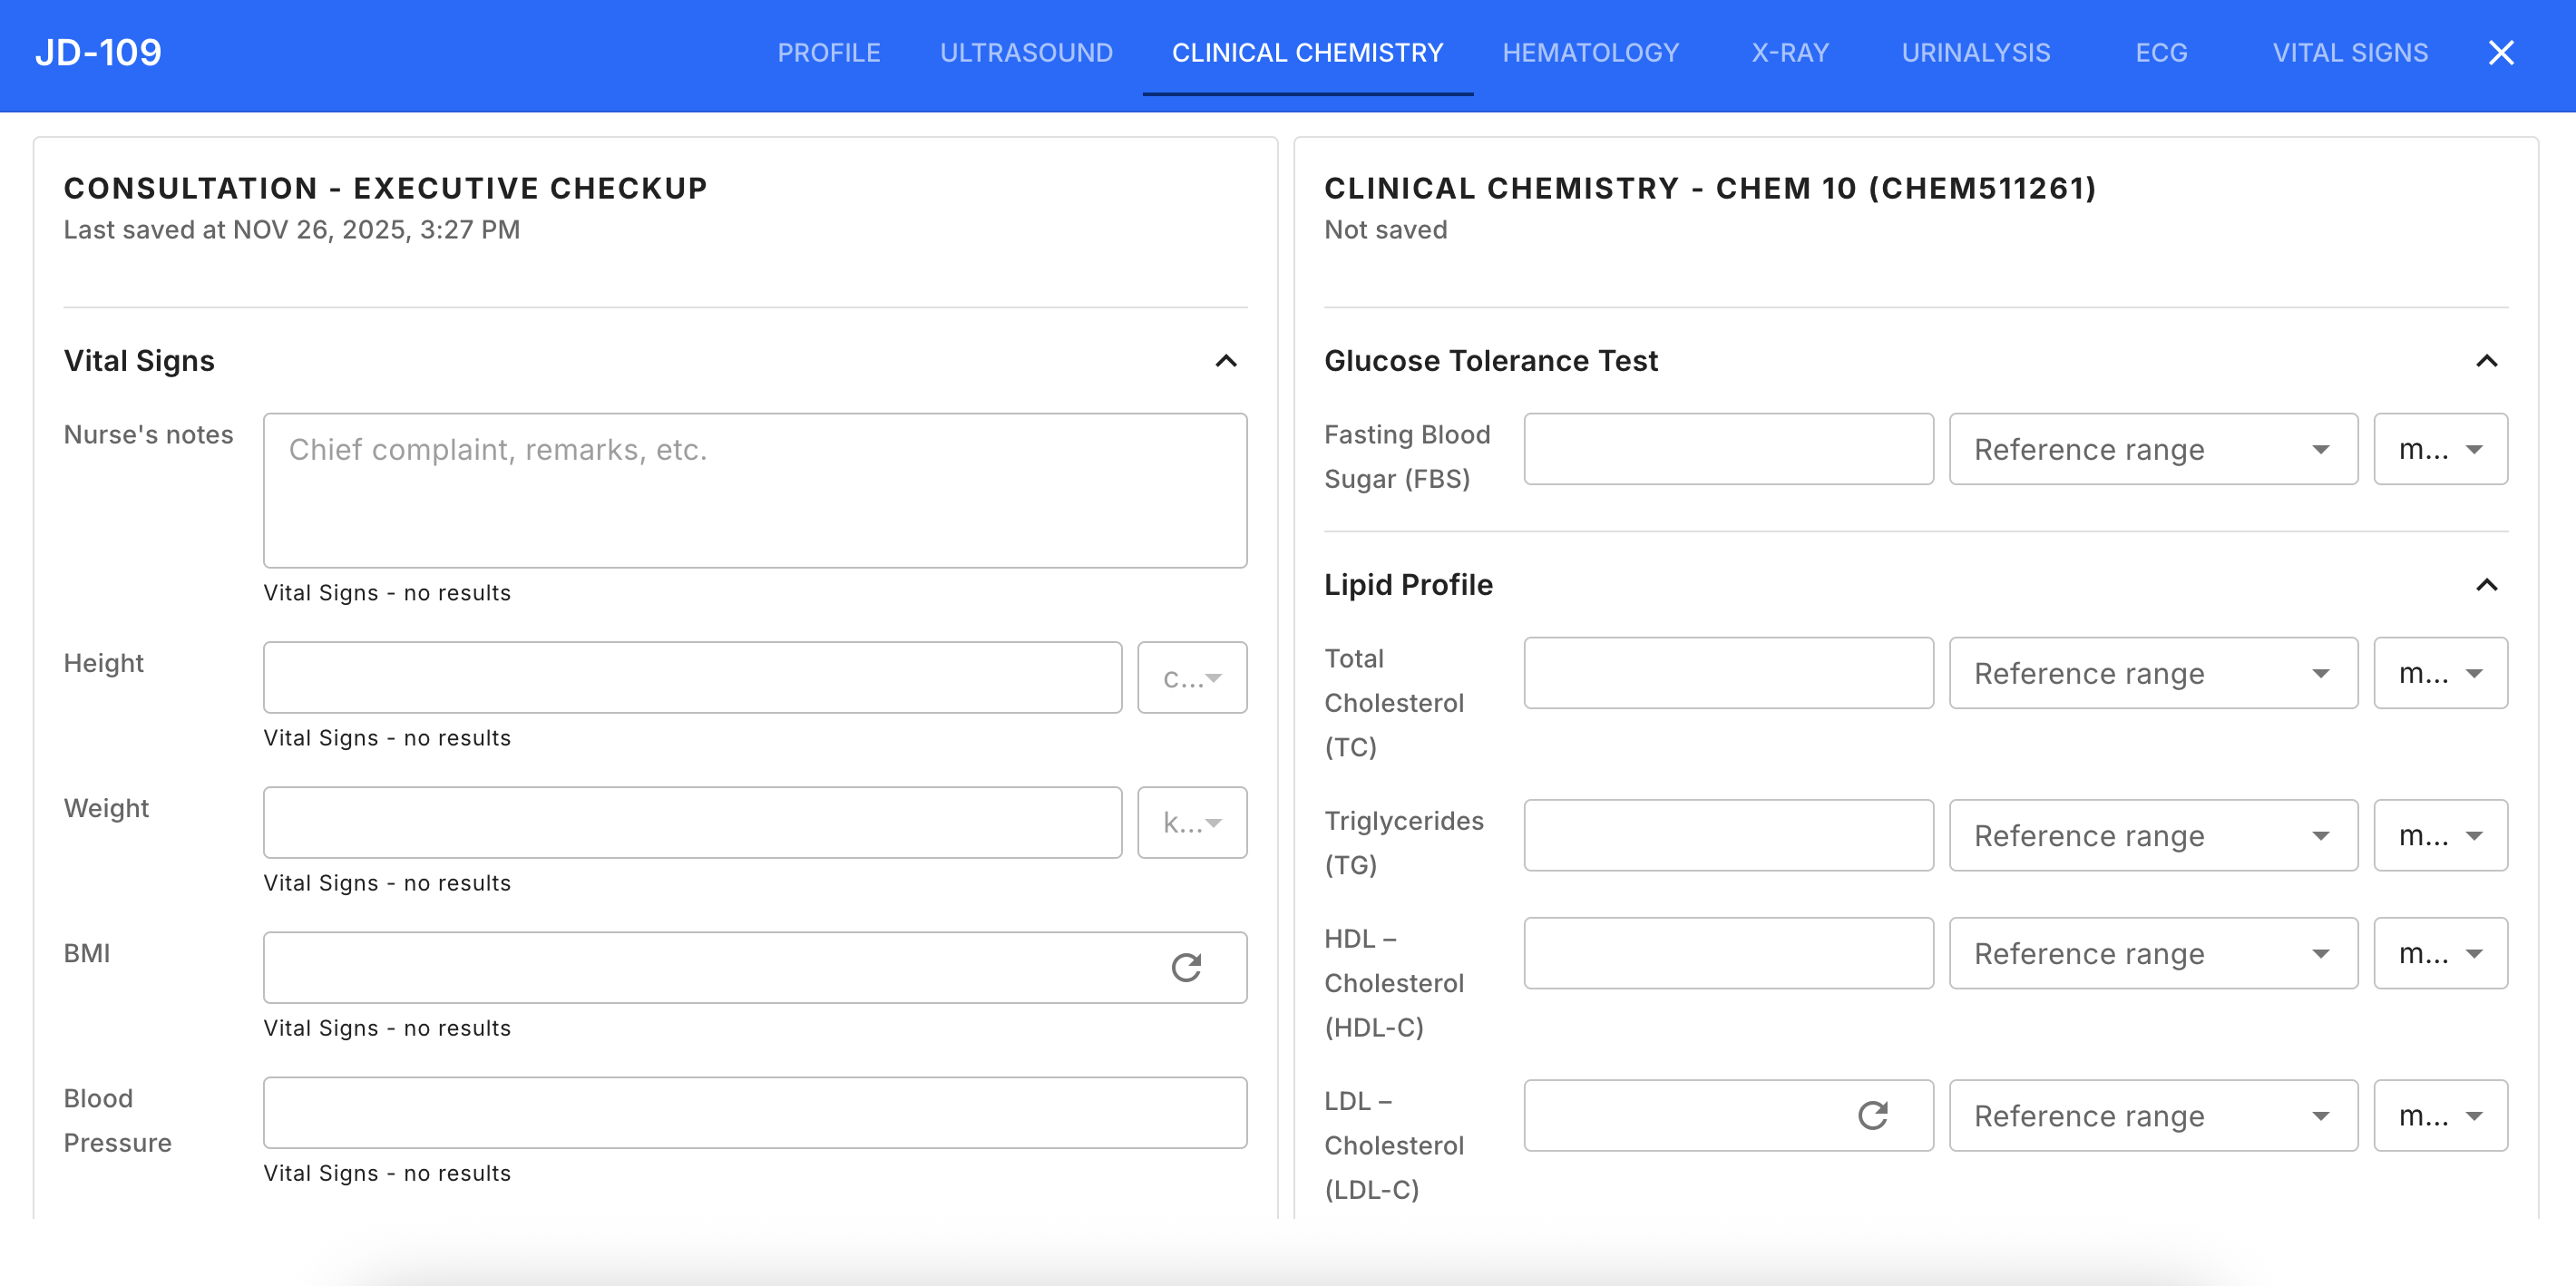Click the LDL-Cholesterol recalculate refresh icon

(1872, 1115)
